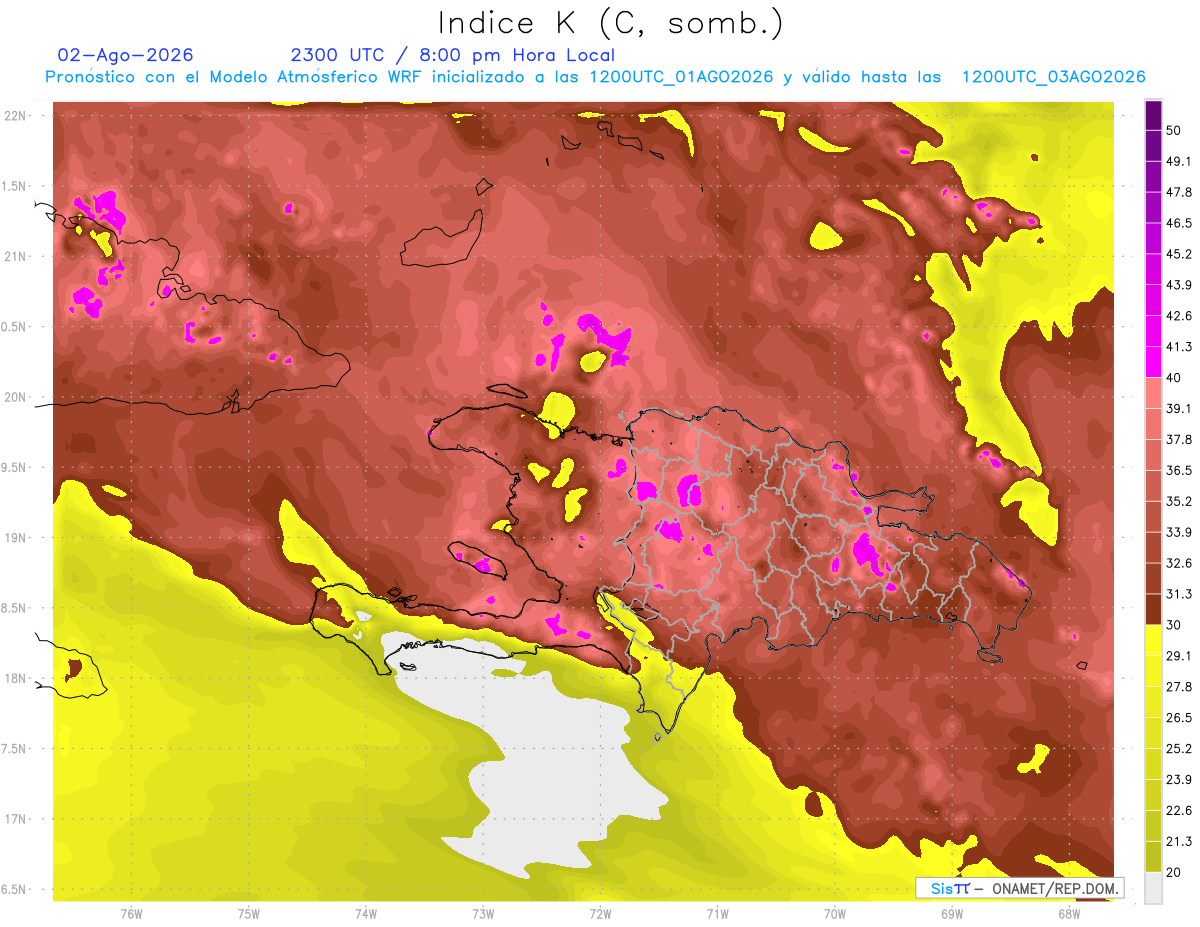Image resolution: width=1200 pixels, height=927 pixels.
Task: Click the colorbar value '21.3'
Action: 1178,842
